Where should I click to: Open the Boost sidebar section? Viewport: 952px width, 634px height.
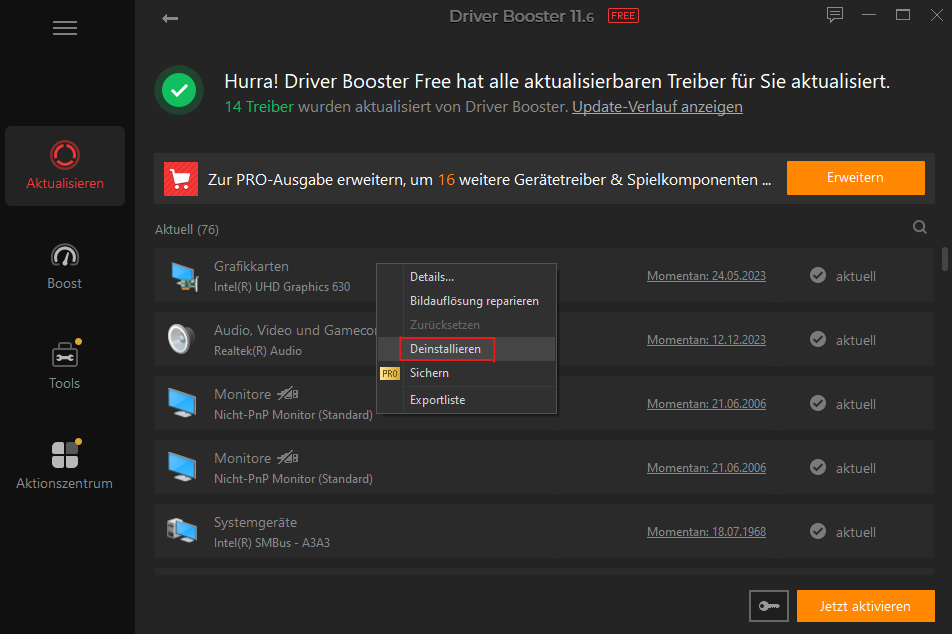pos(64,267)
